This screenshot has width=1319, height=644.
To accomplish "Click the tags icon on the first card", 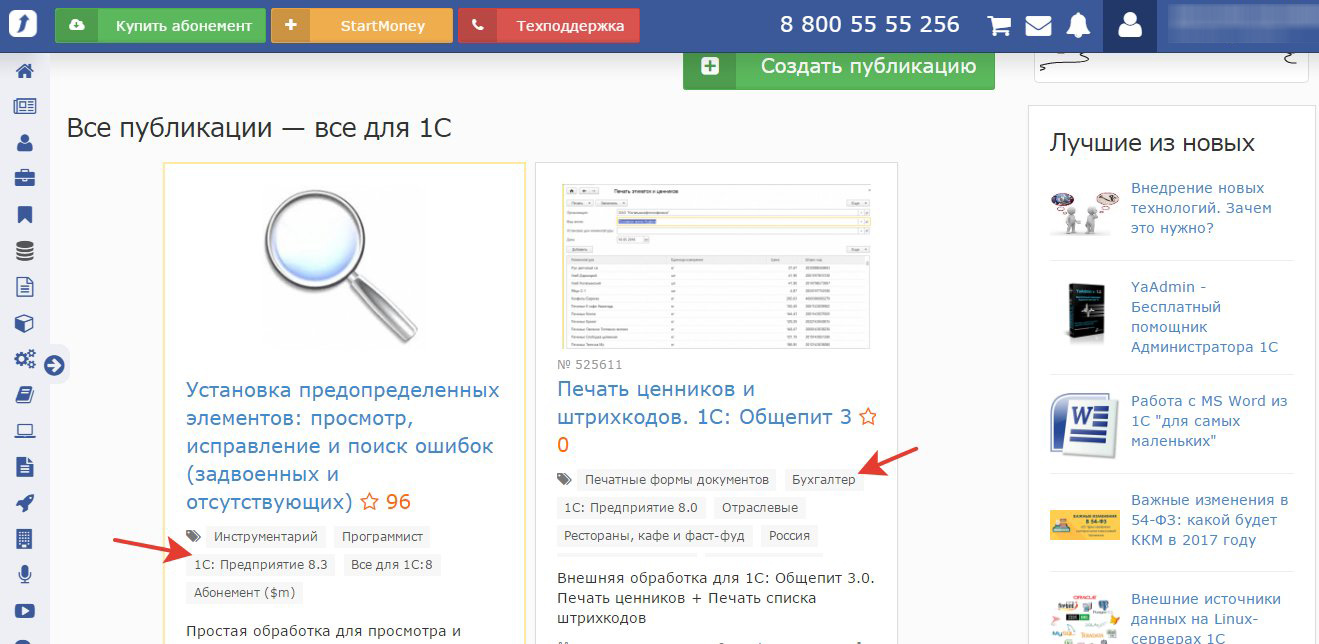I will (x=194, y=537).
